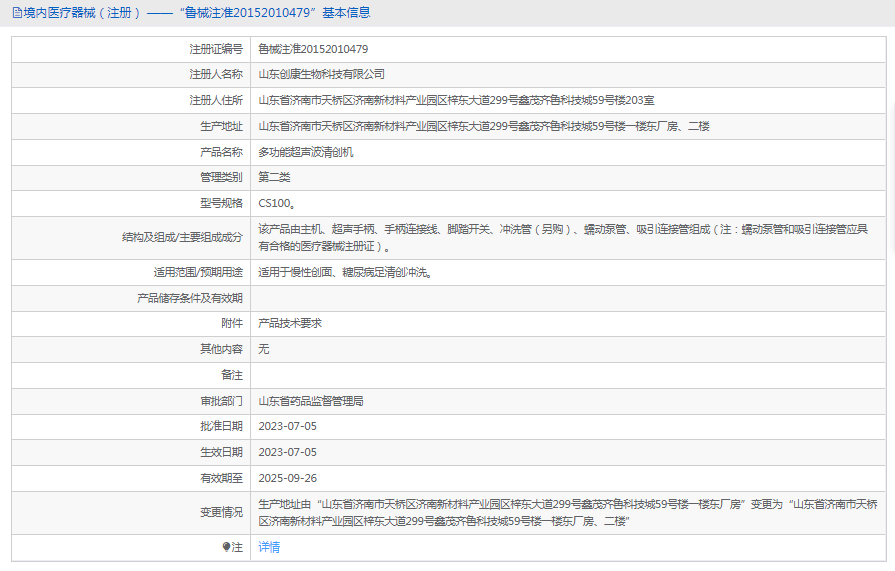Select registration number 鲁械注准20152010479 in the header
The height and width of the screenshot is (571, 895).
(x=248, y=13)
